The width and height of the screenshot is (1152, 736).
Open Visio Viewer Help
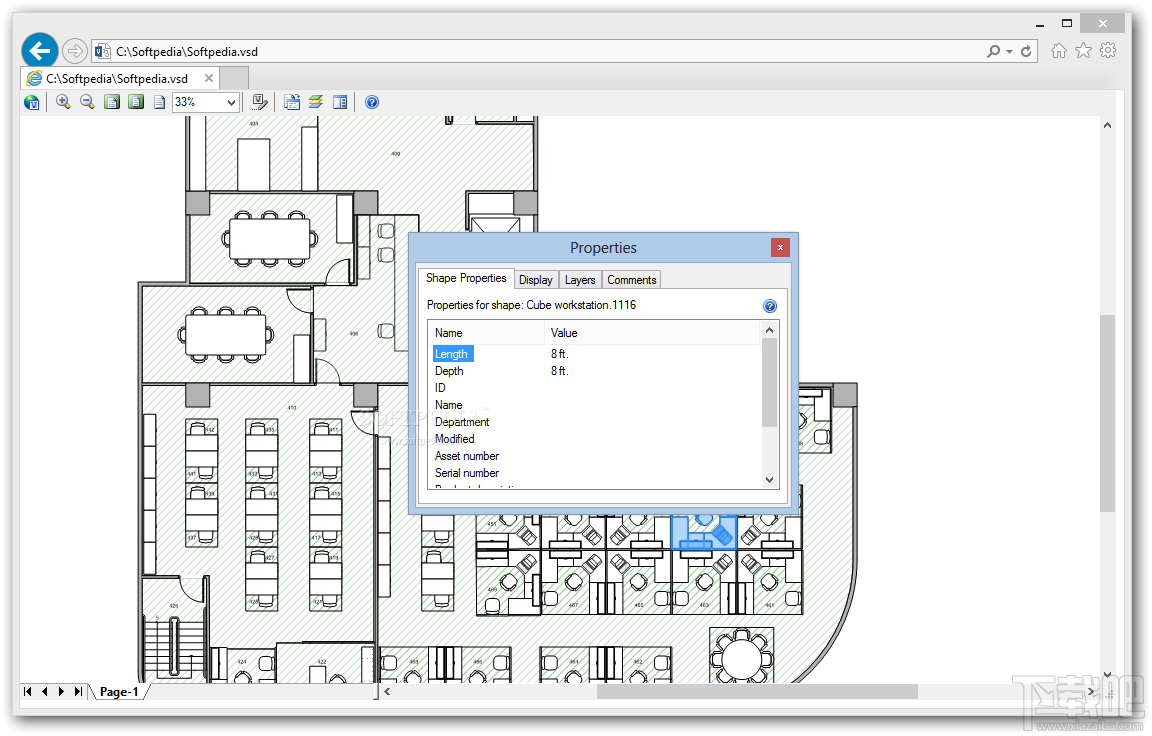pyautogui.click(x=371, y=101)
